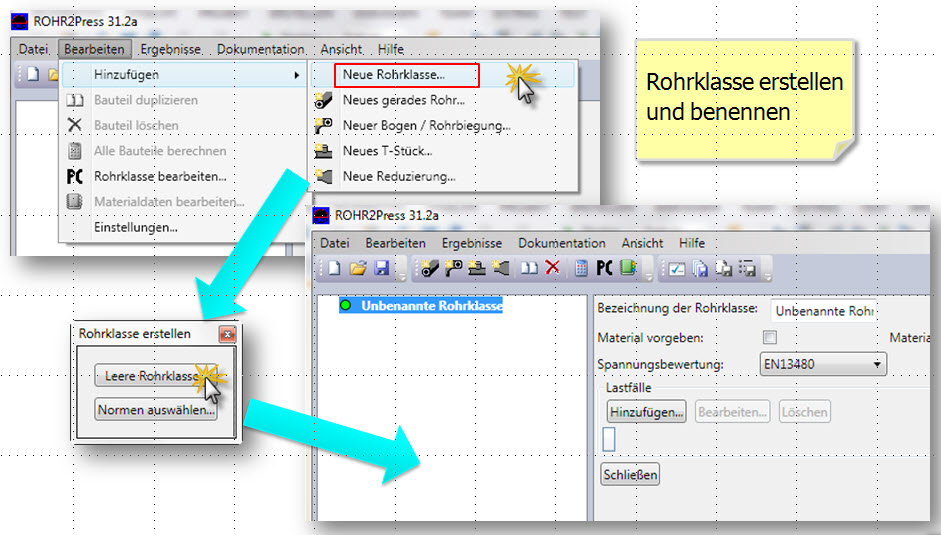Viewport: 941px width, 535px height.
Task: Click green status circle beside Unbenannte Rohrklasse
Action: coord(346,305)
